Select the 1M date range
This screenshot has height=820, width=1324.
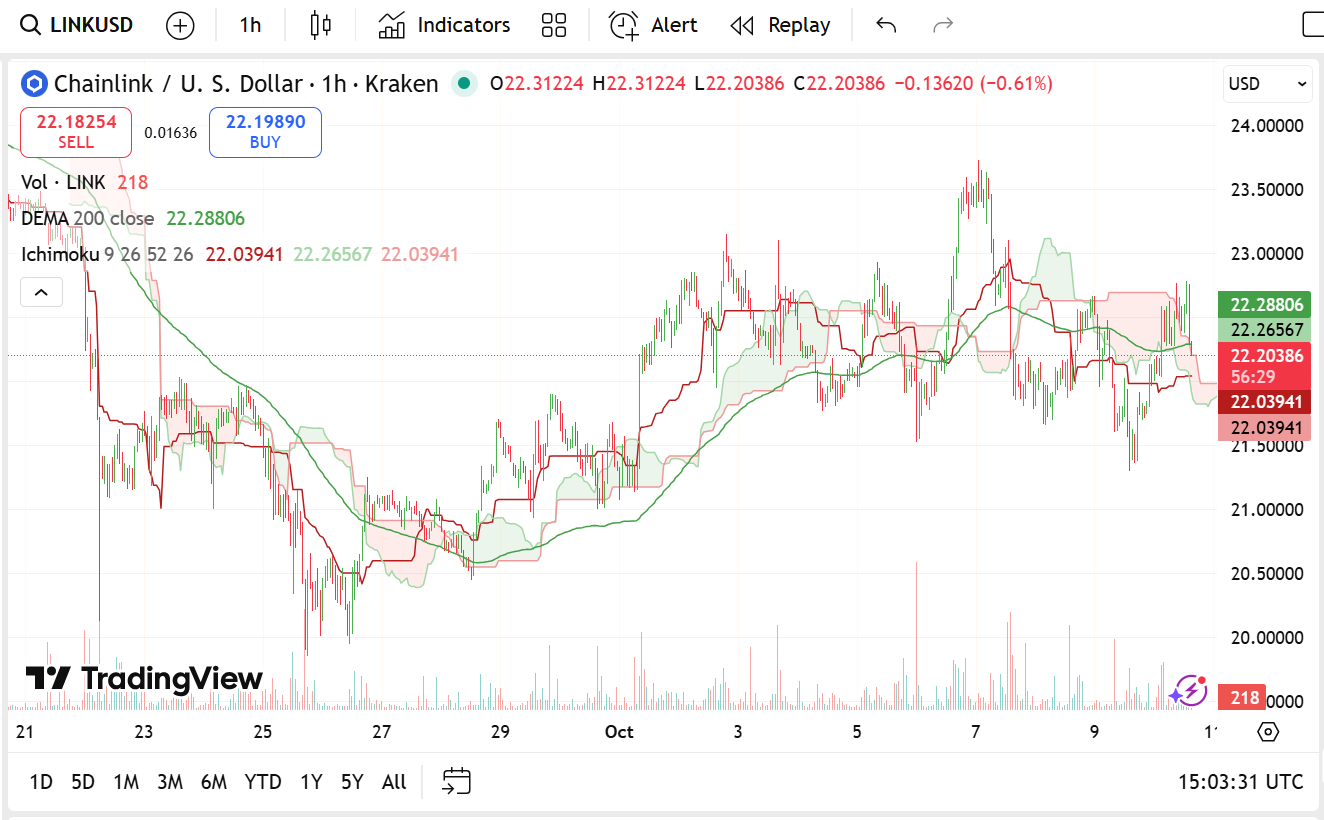[x=125, y=781]
